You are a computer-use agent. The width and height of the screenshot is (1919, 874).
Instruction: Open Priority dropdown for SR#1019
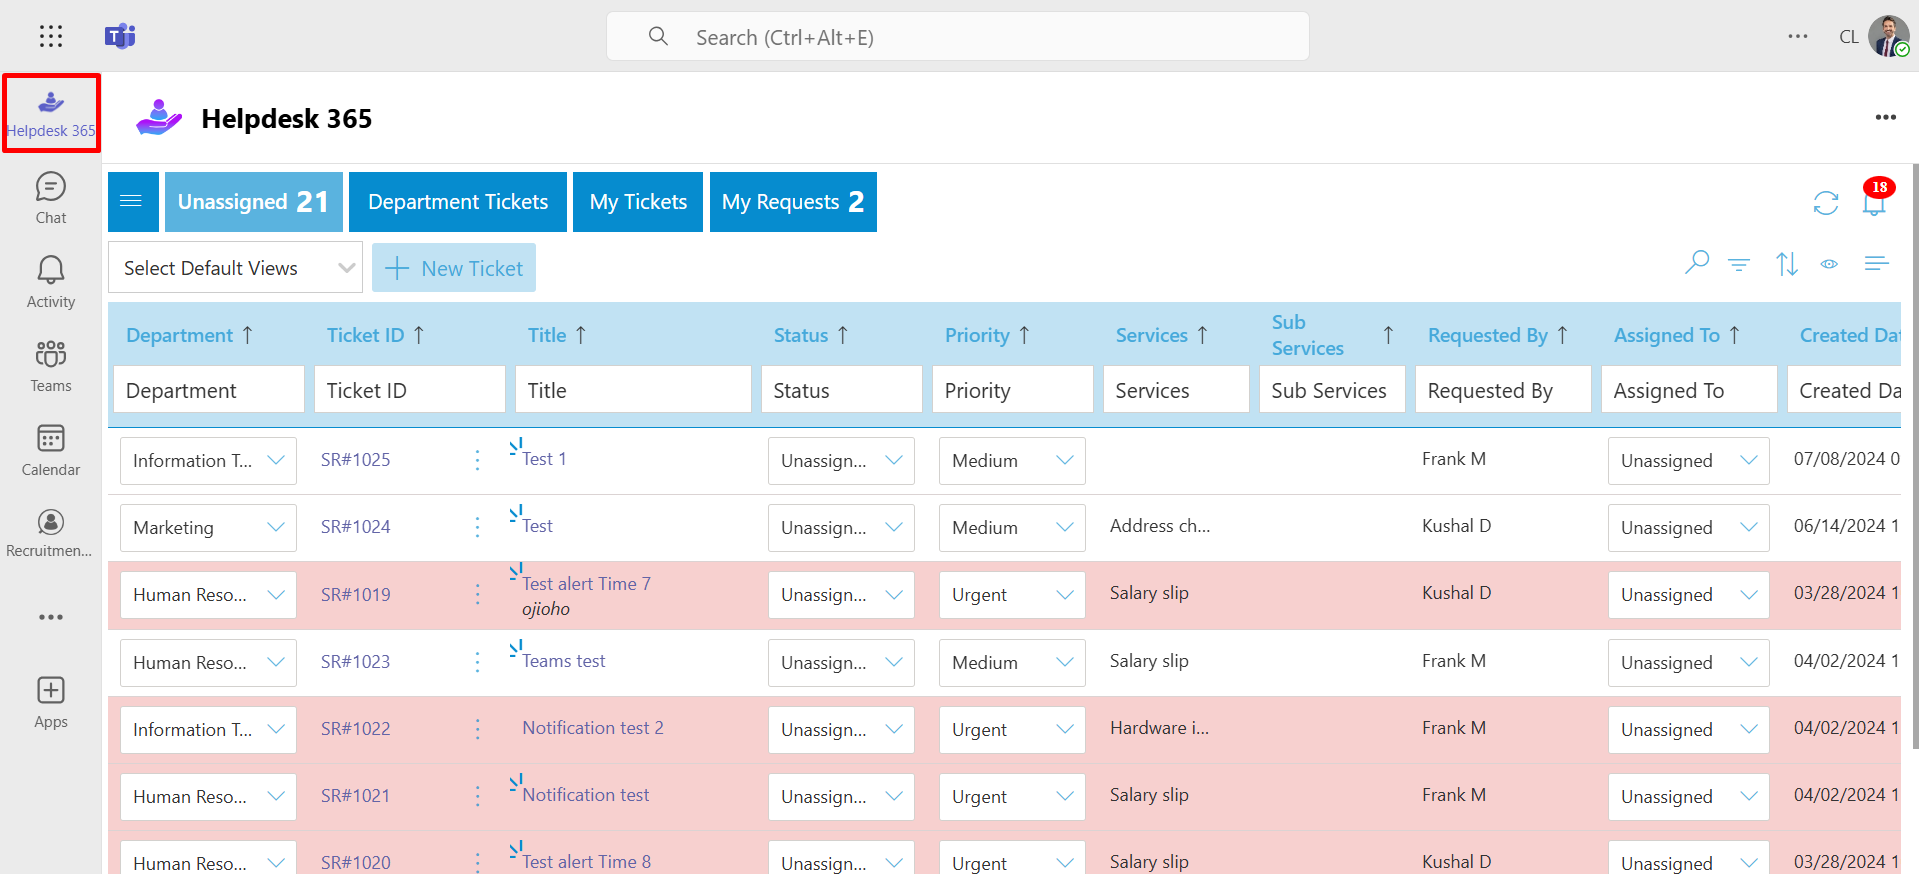point(1012,595)
